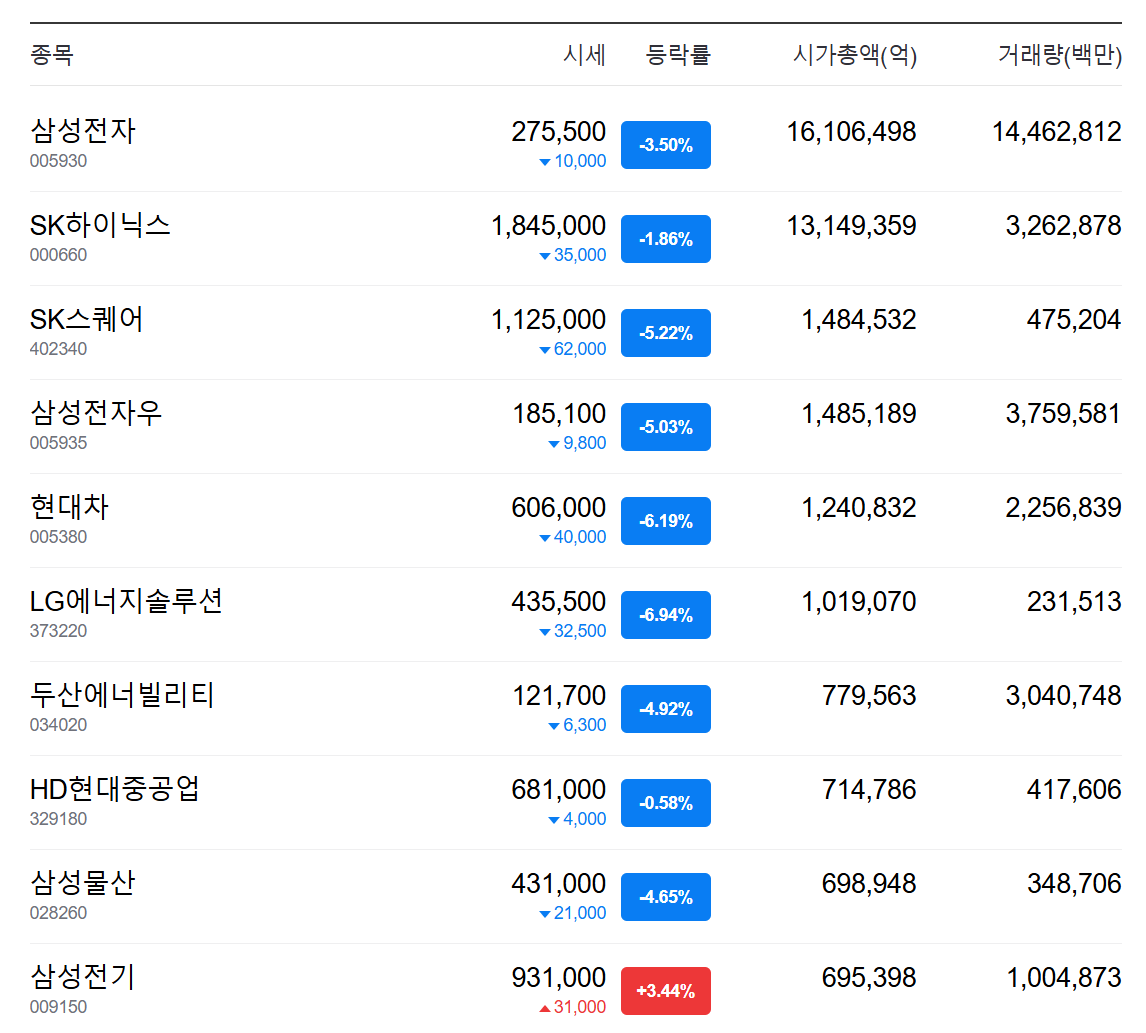Click the -5.22% change badge
The height and width of the screenshot is (1033, 1146).
666,333
